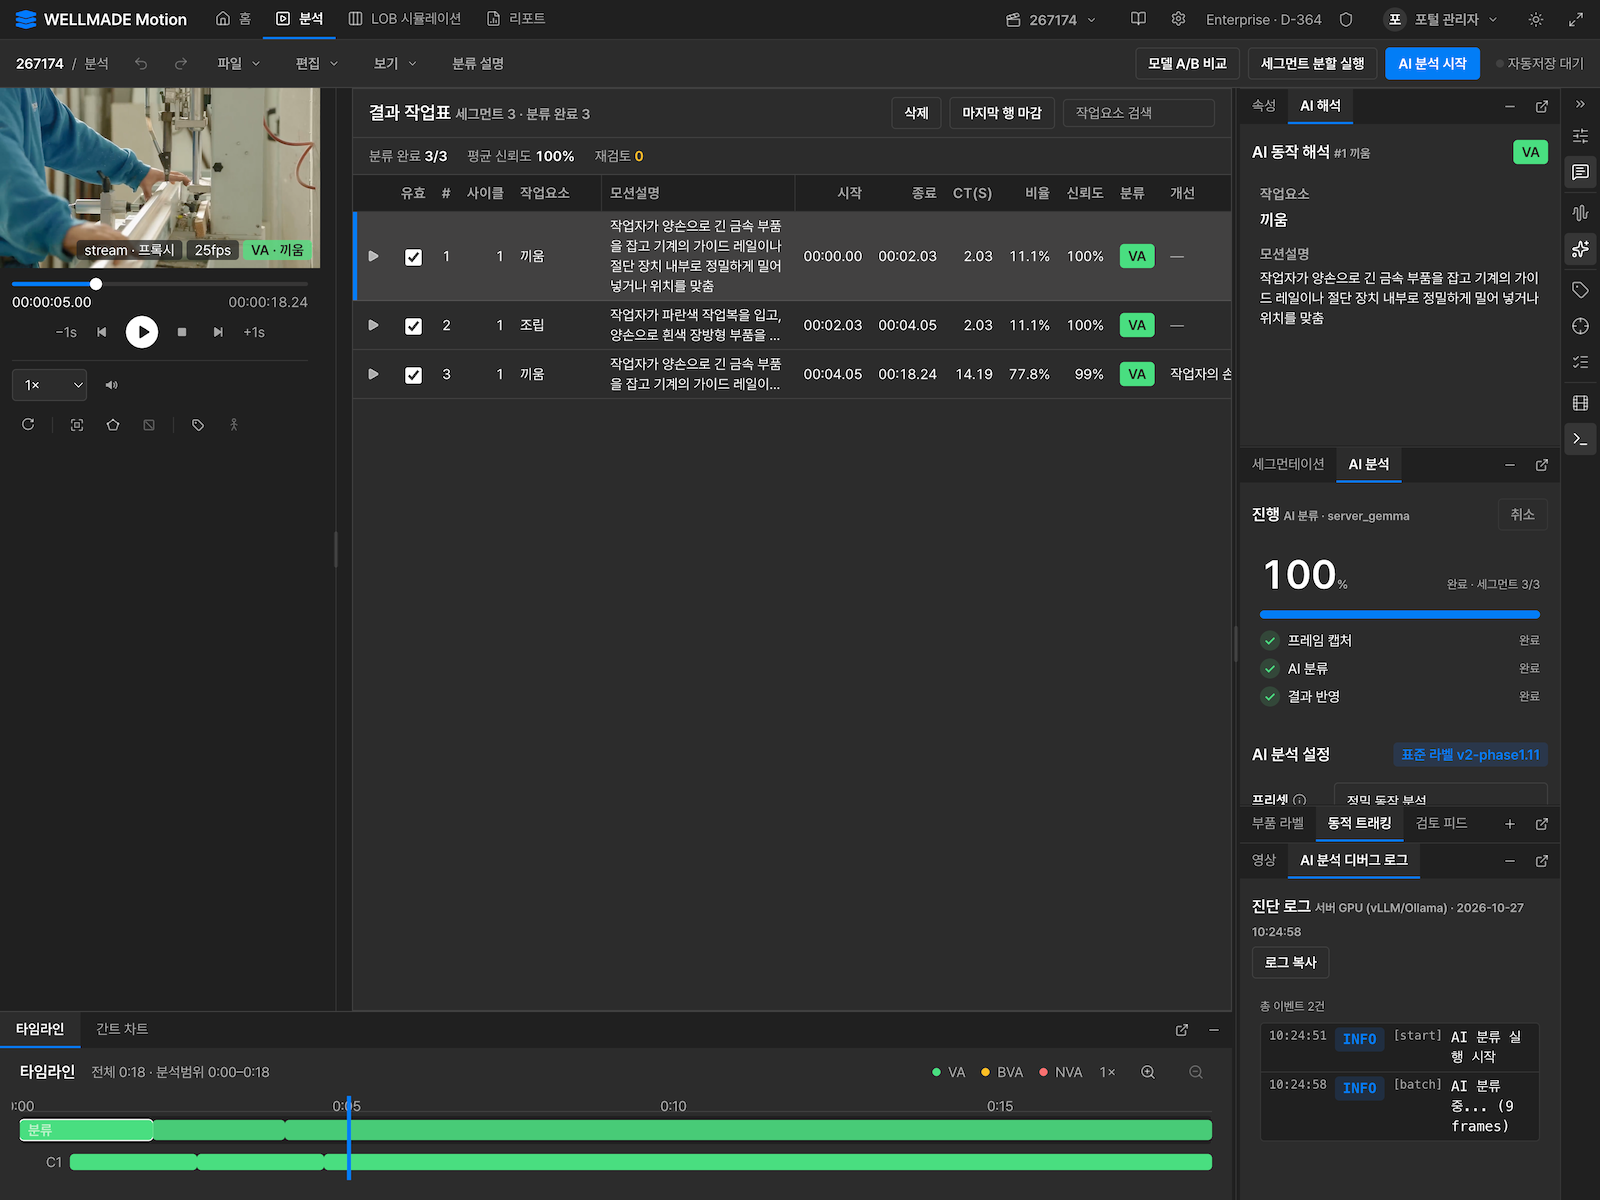
Task: Expand row 1 끼움 play triangle
Action: click(374, 256)
